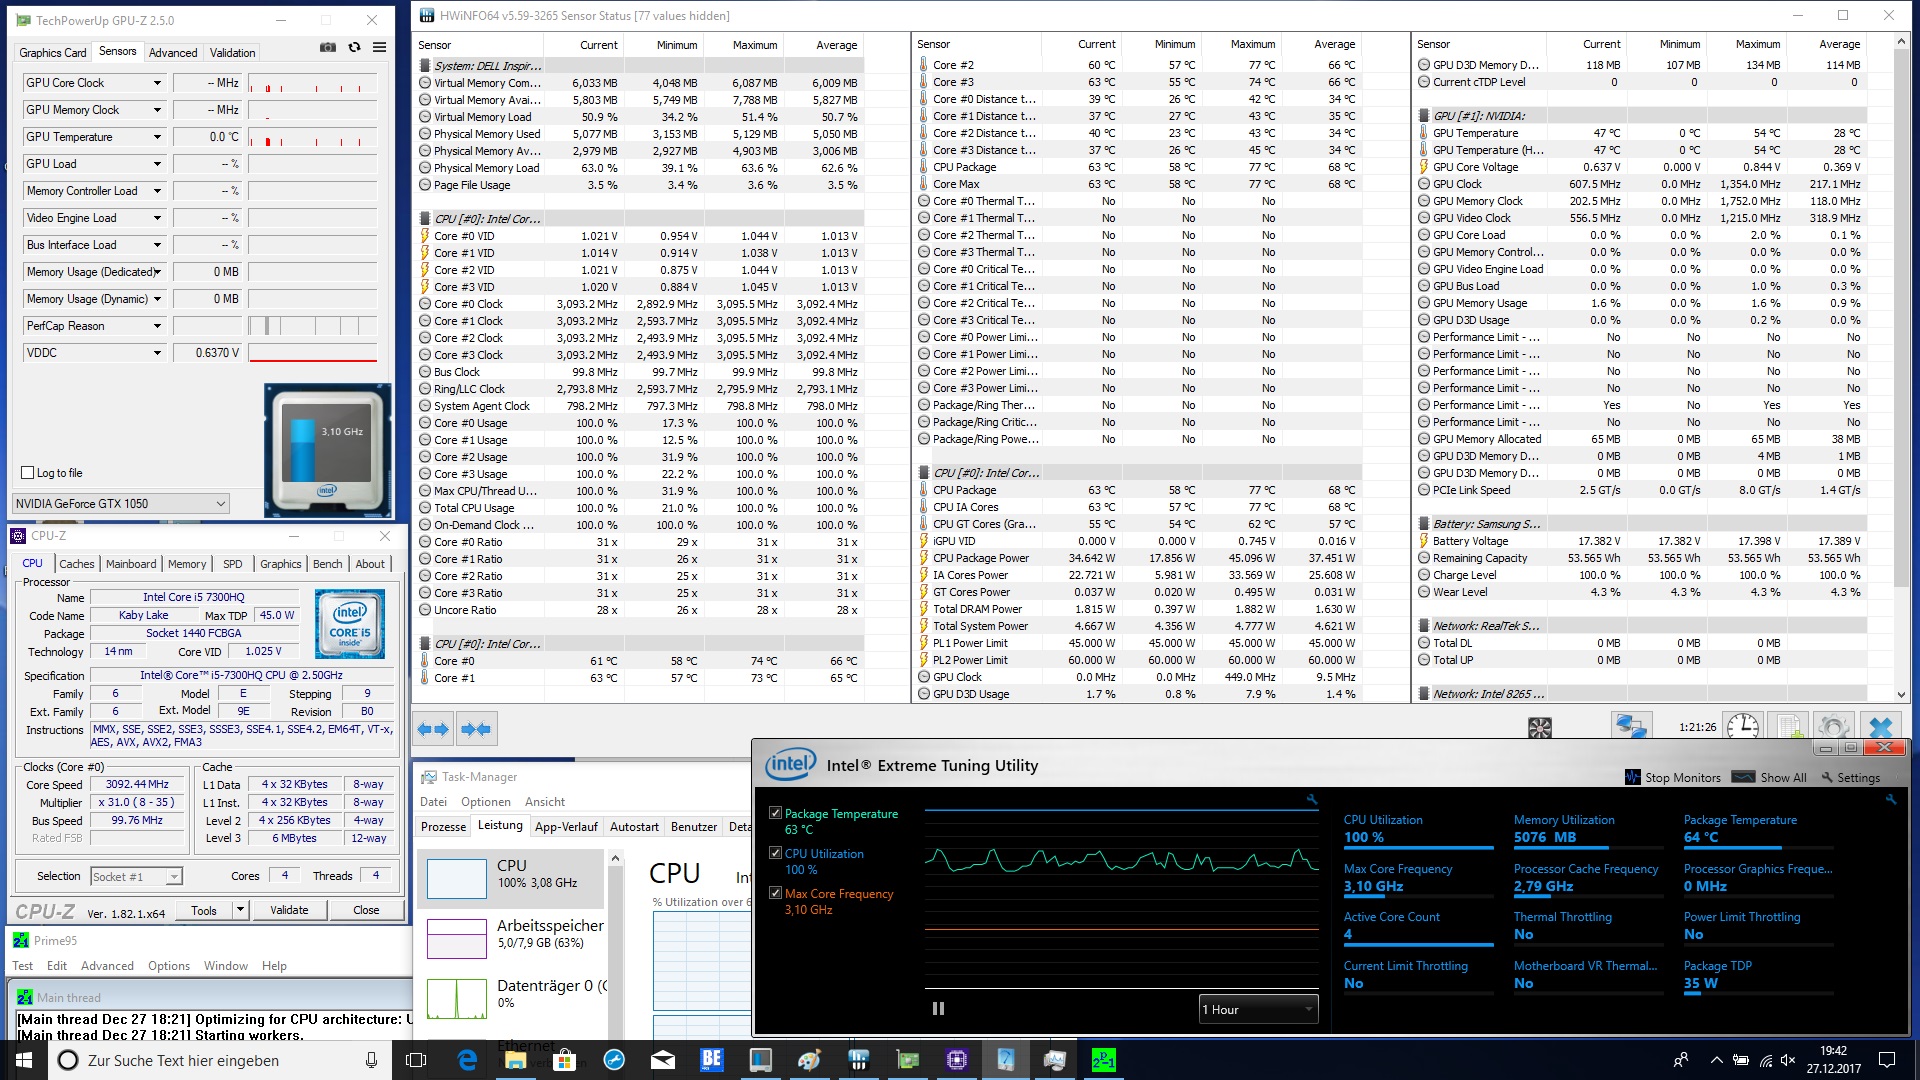Open Microsoft Store from taskbar
This screenshot has width=1920, height=1080.
point(564,1060)
